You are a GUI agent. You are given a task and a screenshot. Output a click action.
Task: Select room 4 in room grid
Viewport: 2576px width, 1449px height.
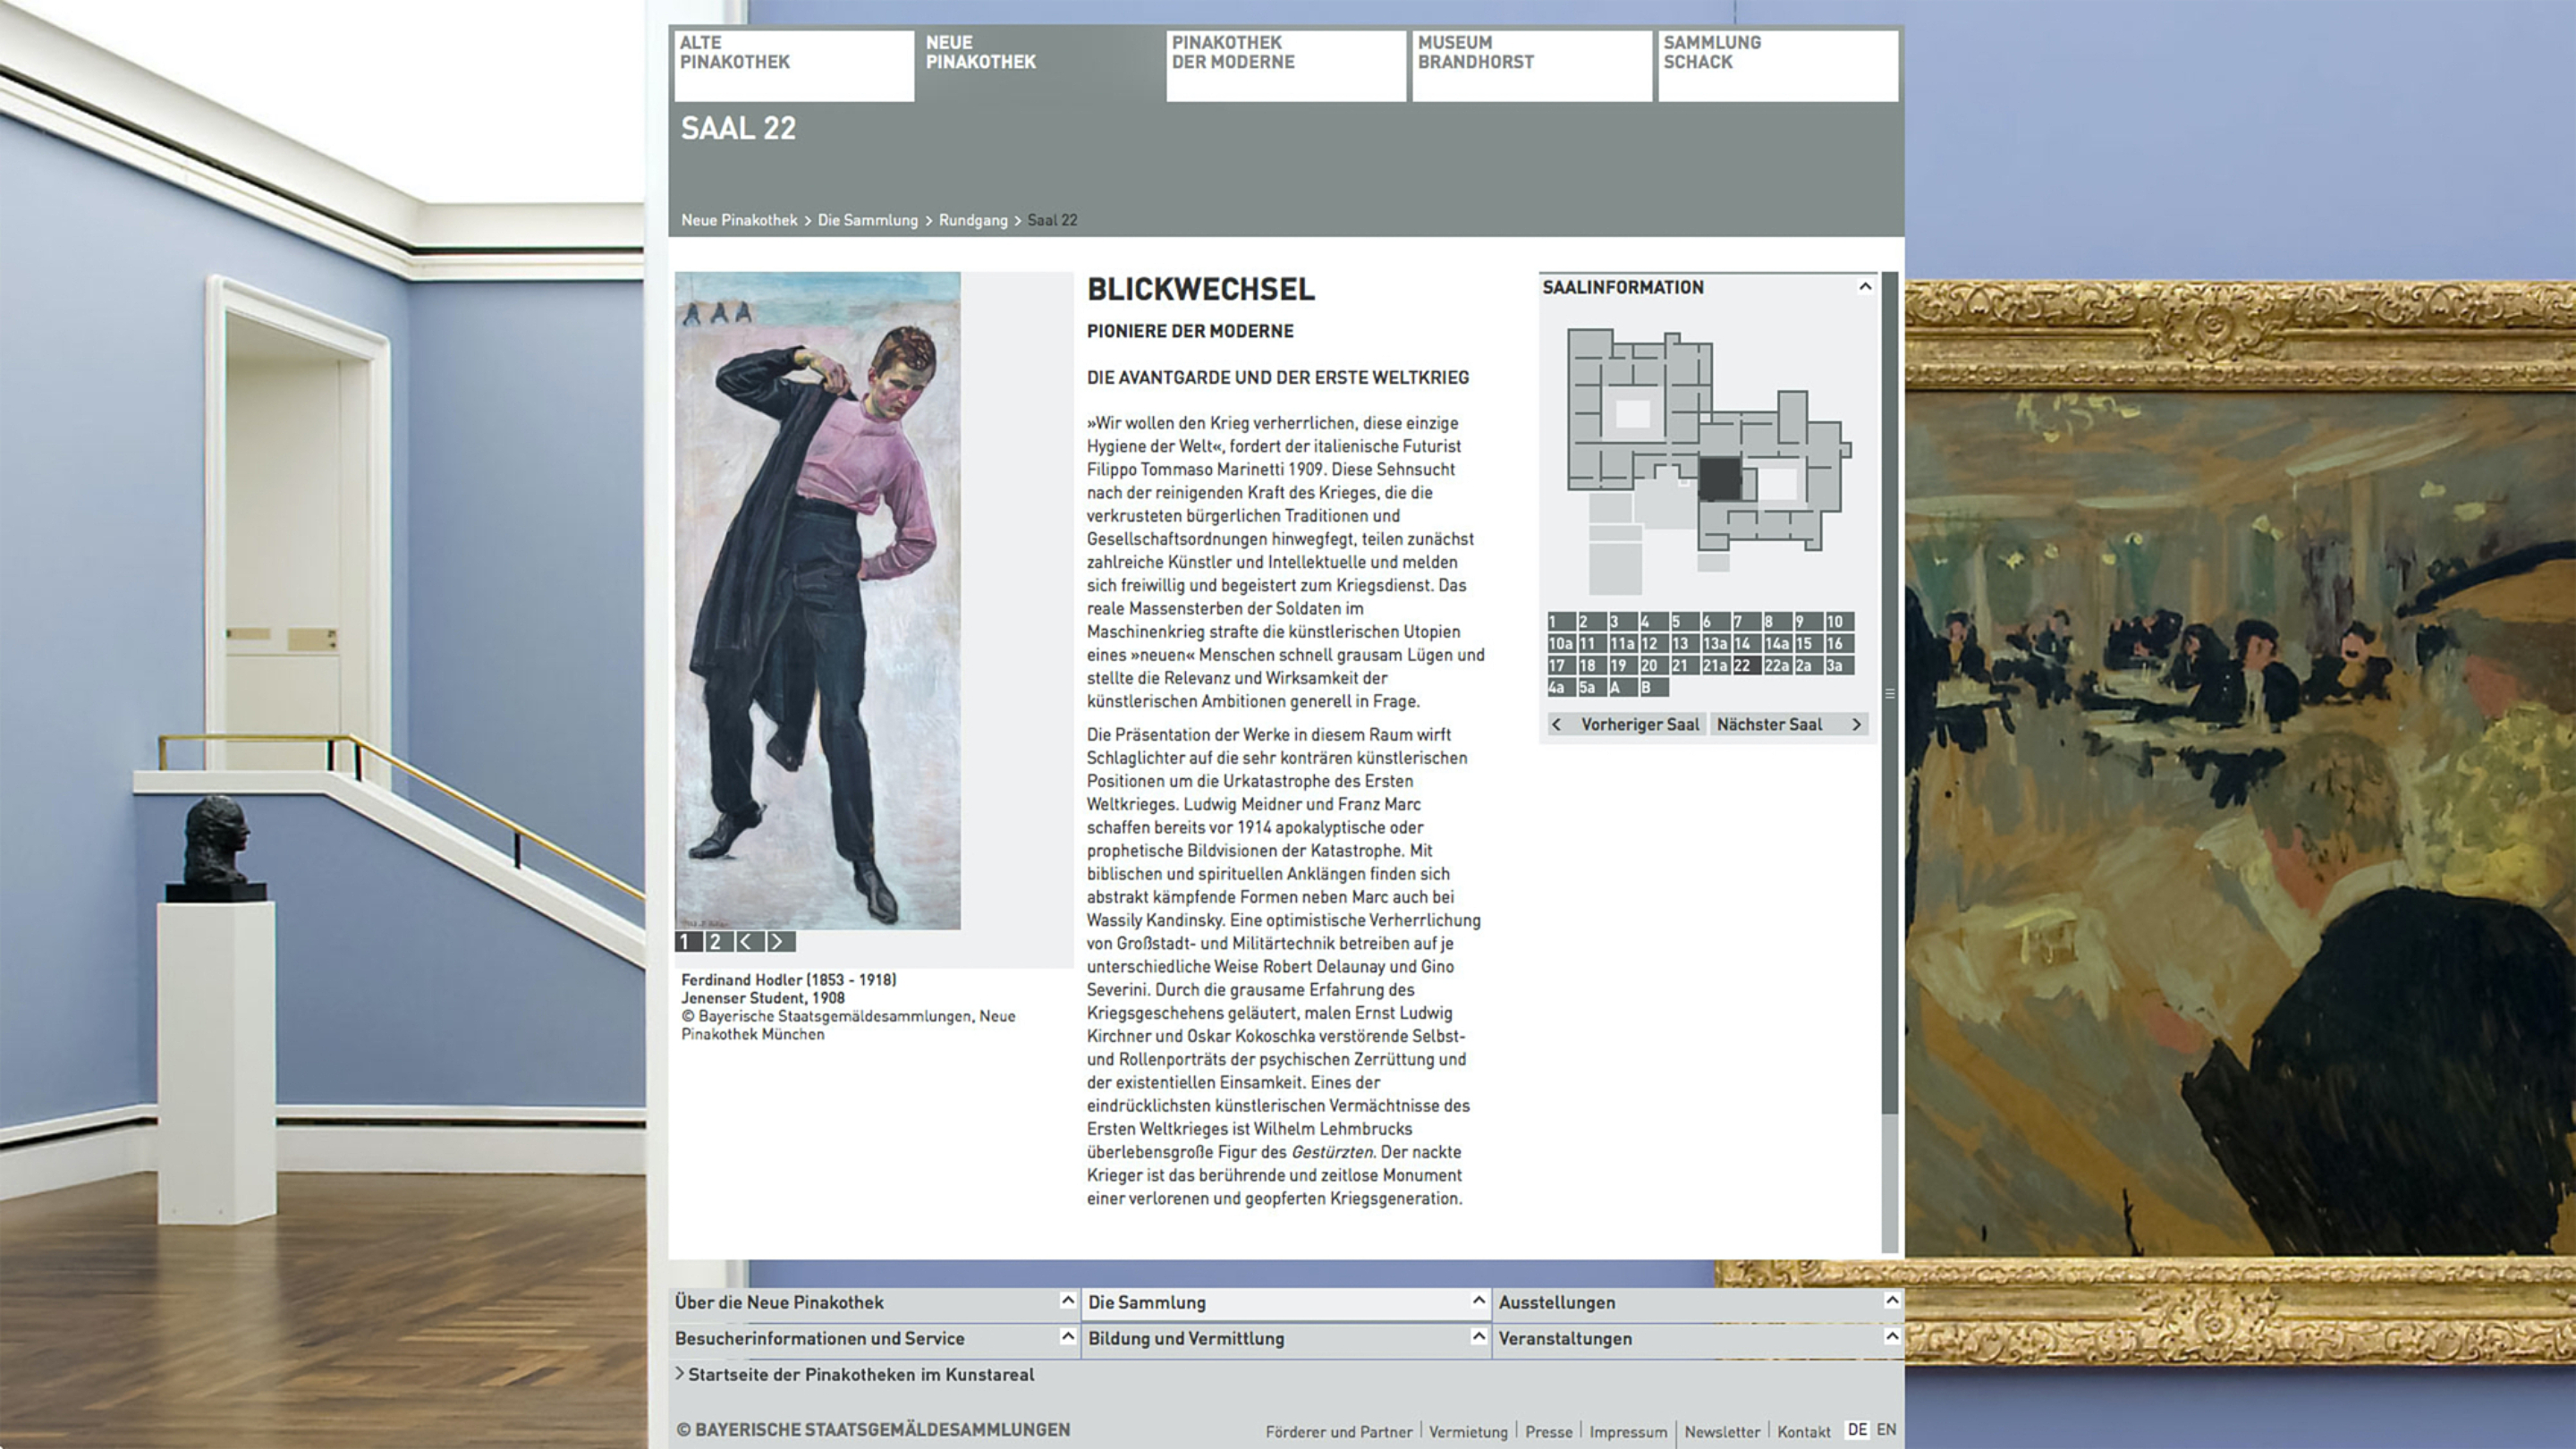pyautogui.click(x=1655, y=622)
